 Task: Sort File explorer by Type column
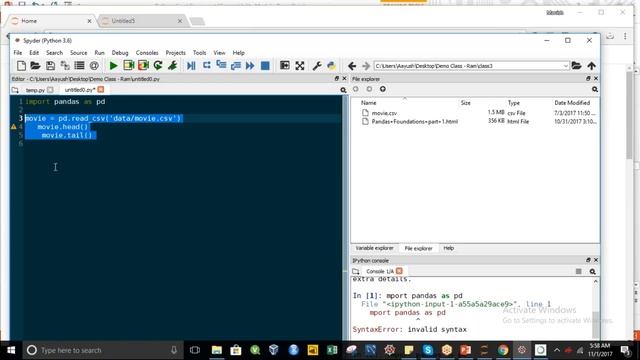click(513, 103)
